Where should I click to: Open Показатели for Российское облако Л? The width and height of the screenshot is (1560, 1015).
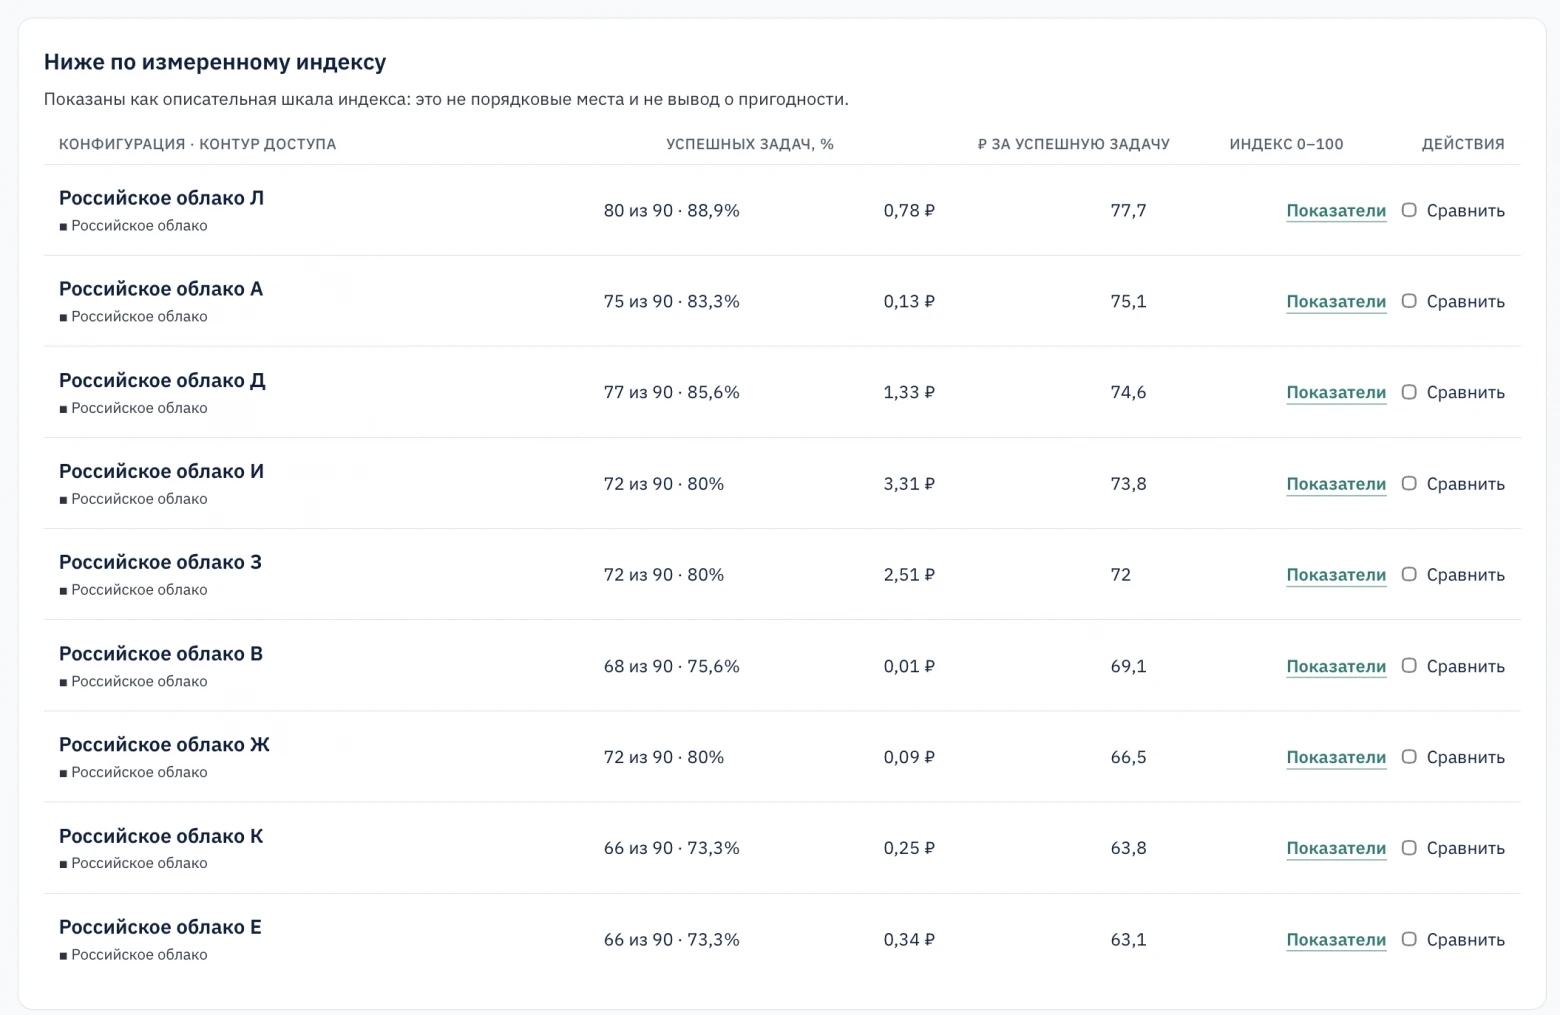tap(1336, 211)
